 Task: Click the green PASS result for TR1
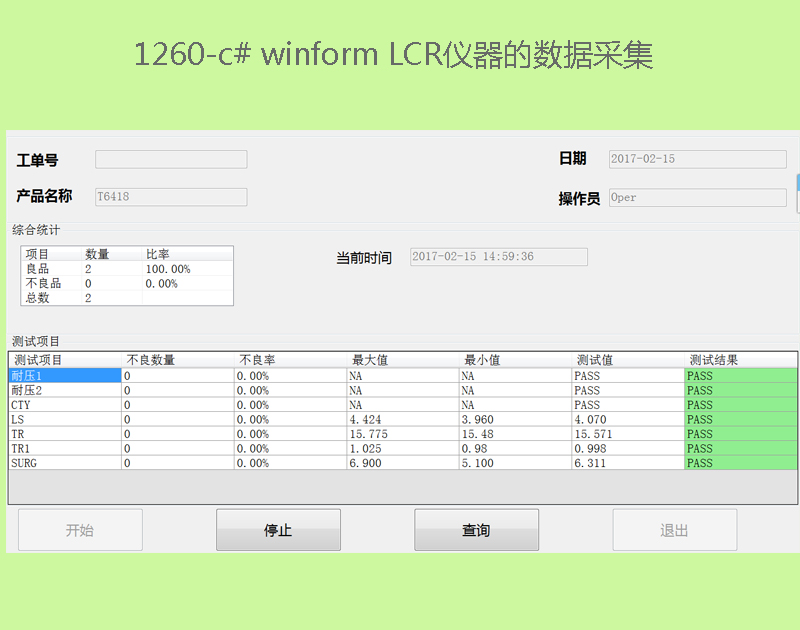[740, 449]
